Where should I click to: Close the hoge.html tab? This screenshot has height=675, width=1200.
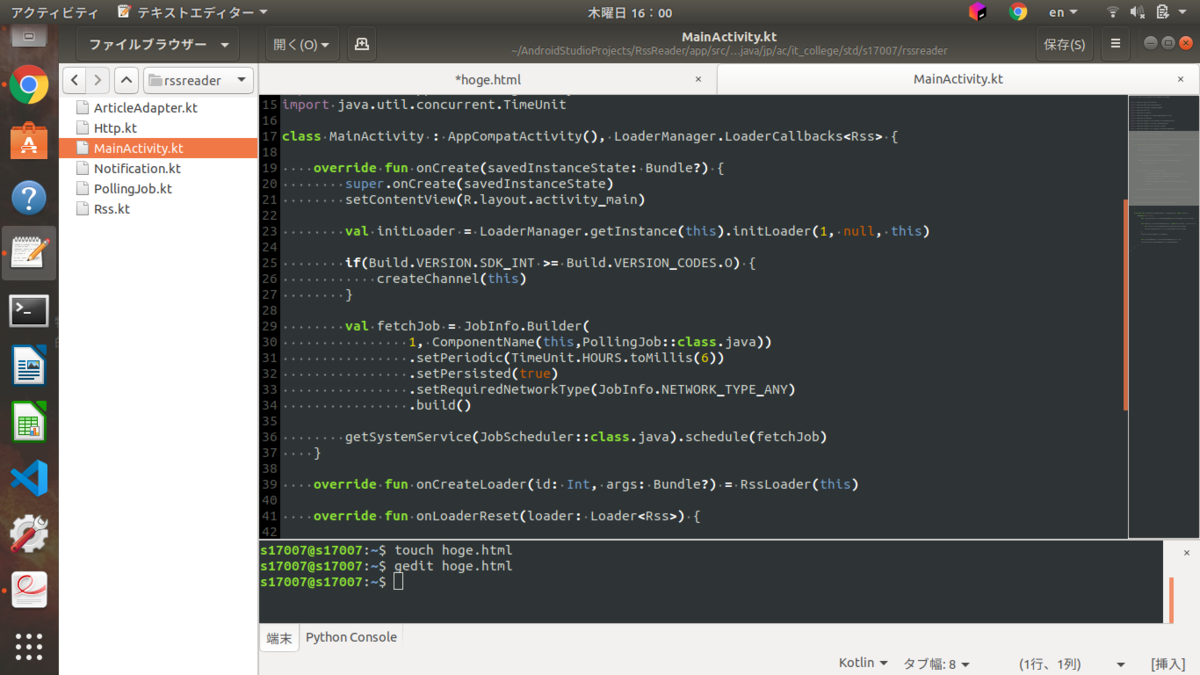pyautogui.click(x=698, y=79)
